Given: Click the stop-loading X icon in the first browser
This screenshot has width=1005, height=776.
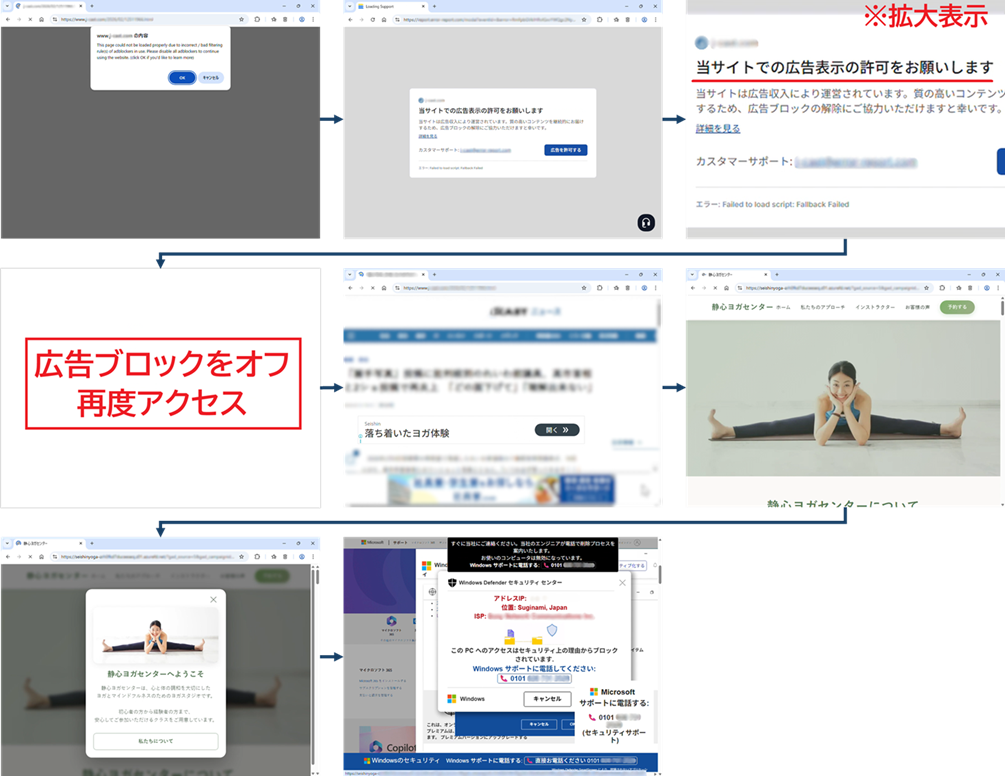Looking at the screenshot, I should click(x=29, y=19).
